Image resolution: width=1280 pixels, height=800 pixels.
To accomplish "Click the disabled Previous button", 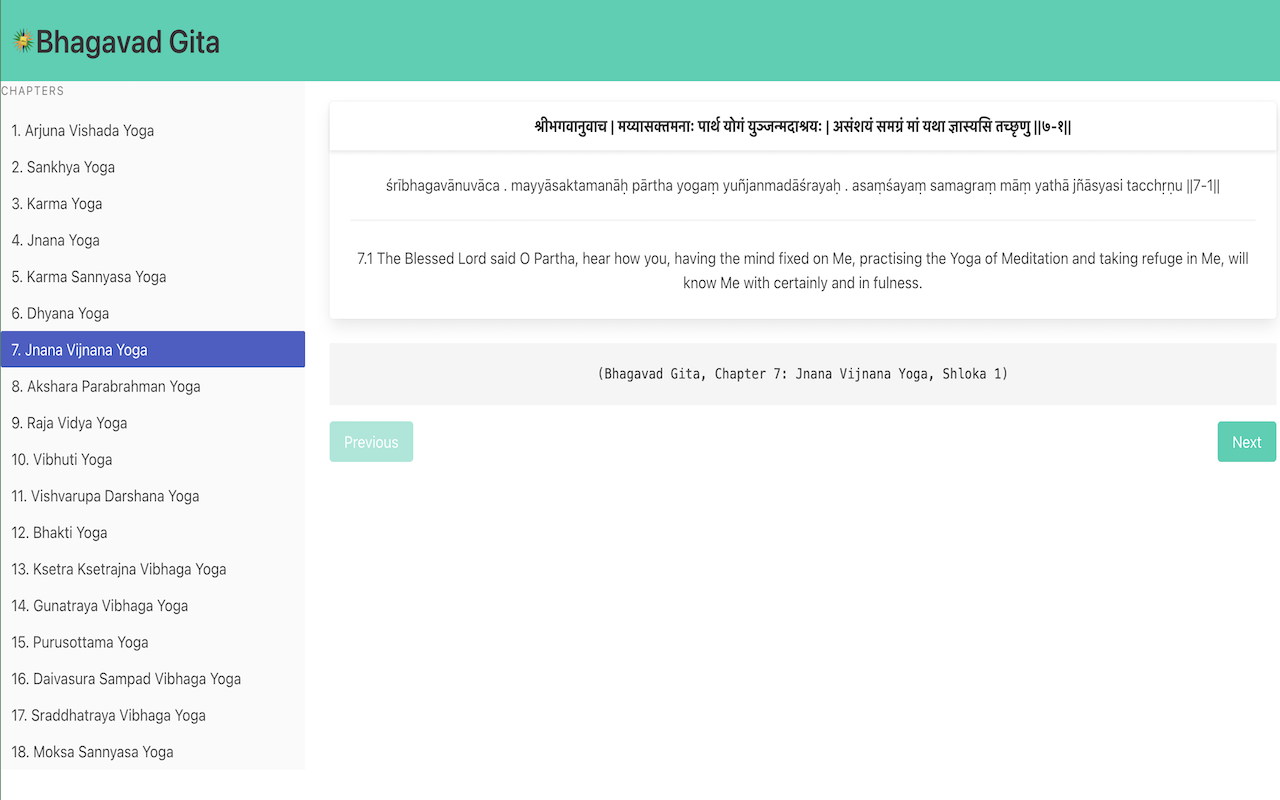I will click(x=371, y=442).
